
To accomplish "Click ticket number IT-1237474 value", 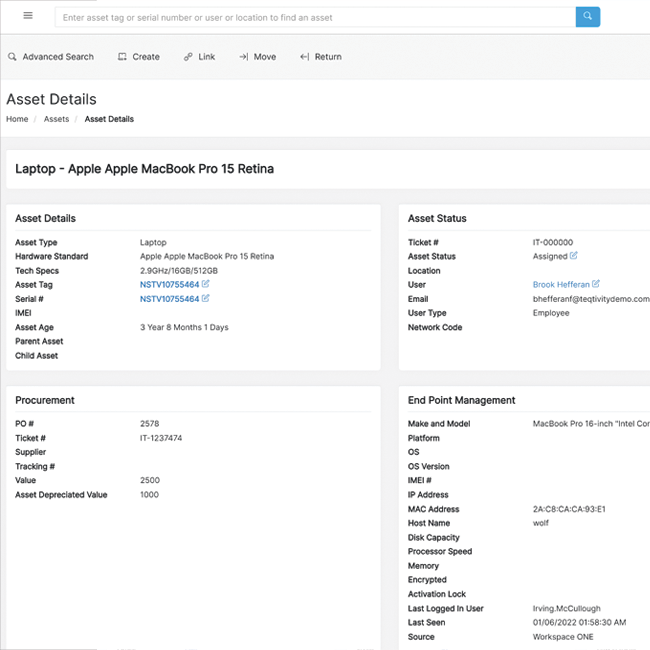I will point(161,438).
